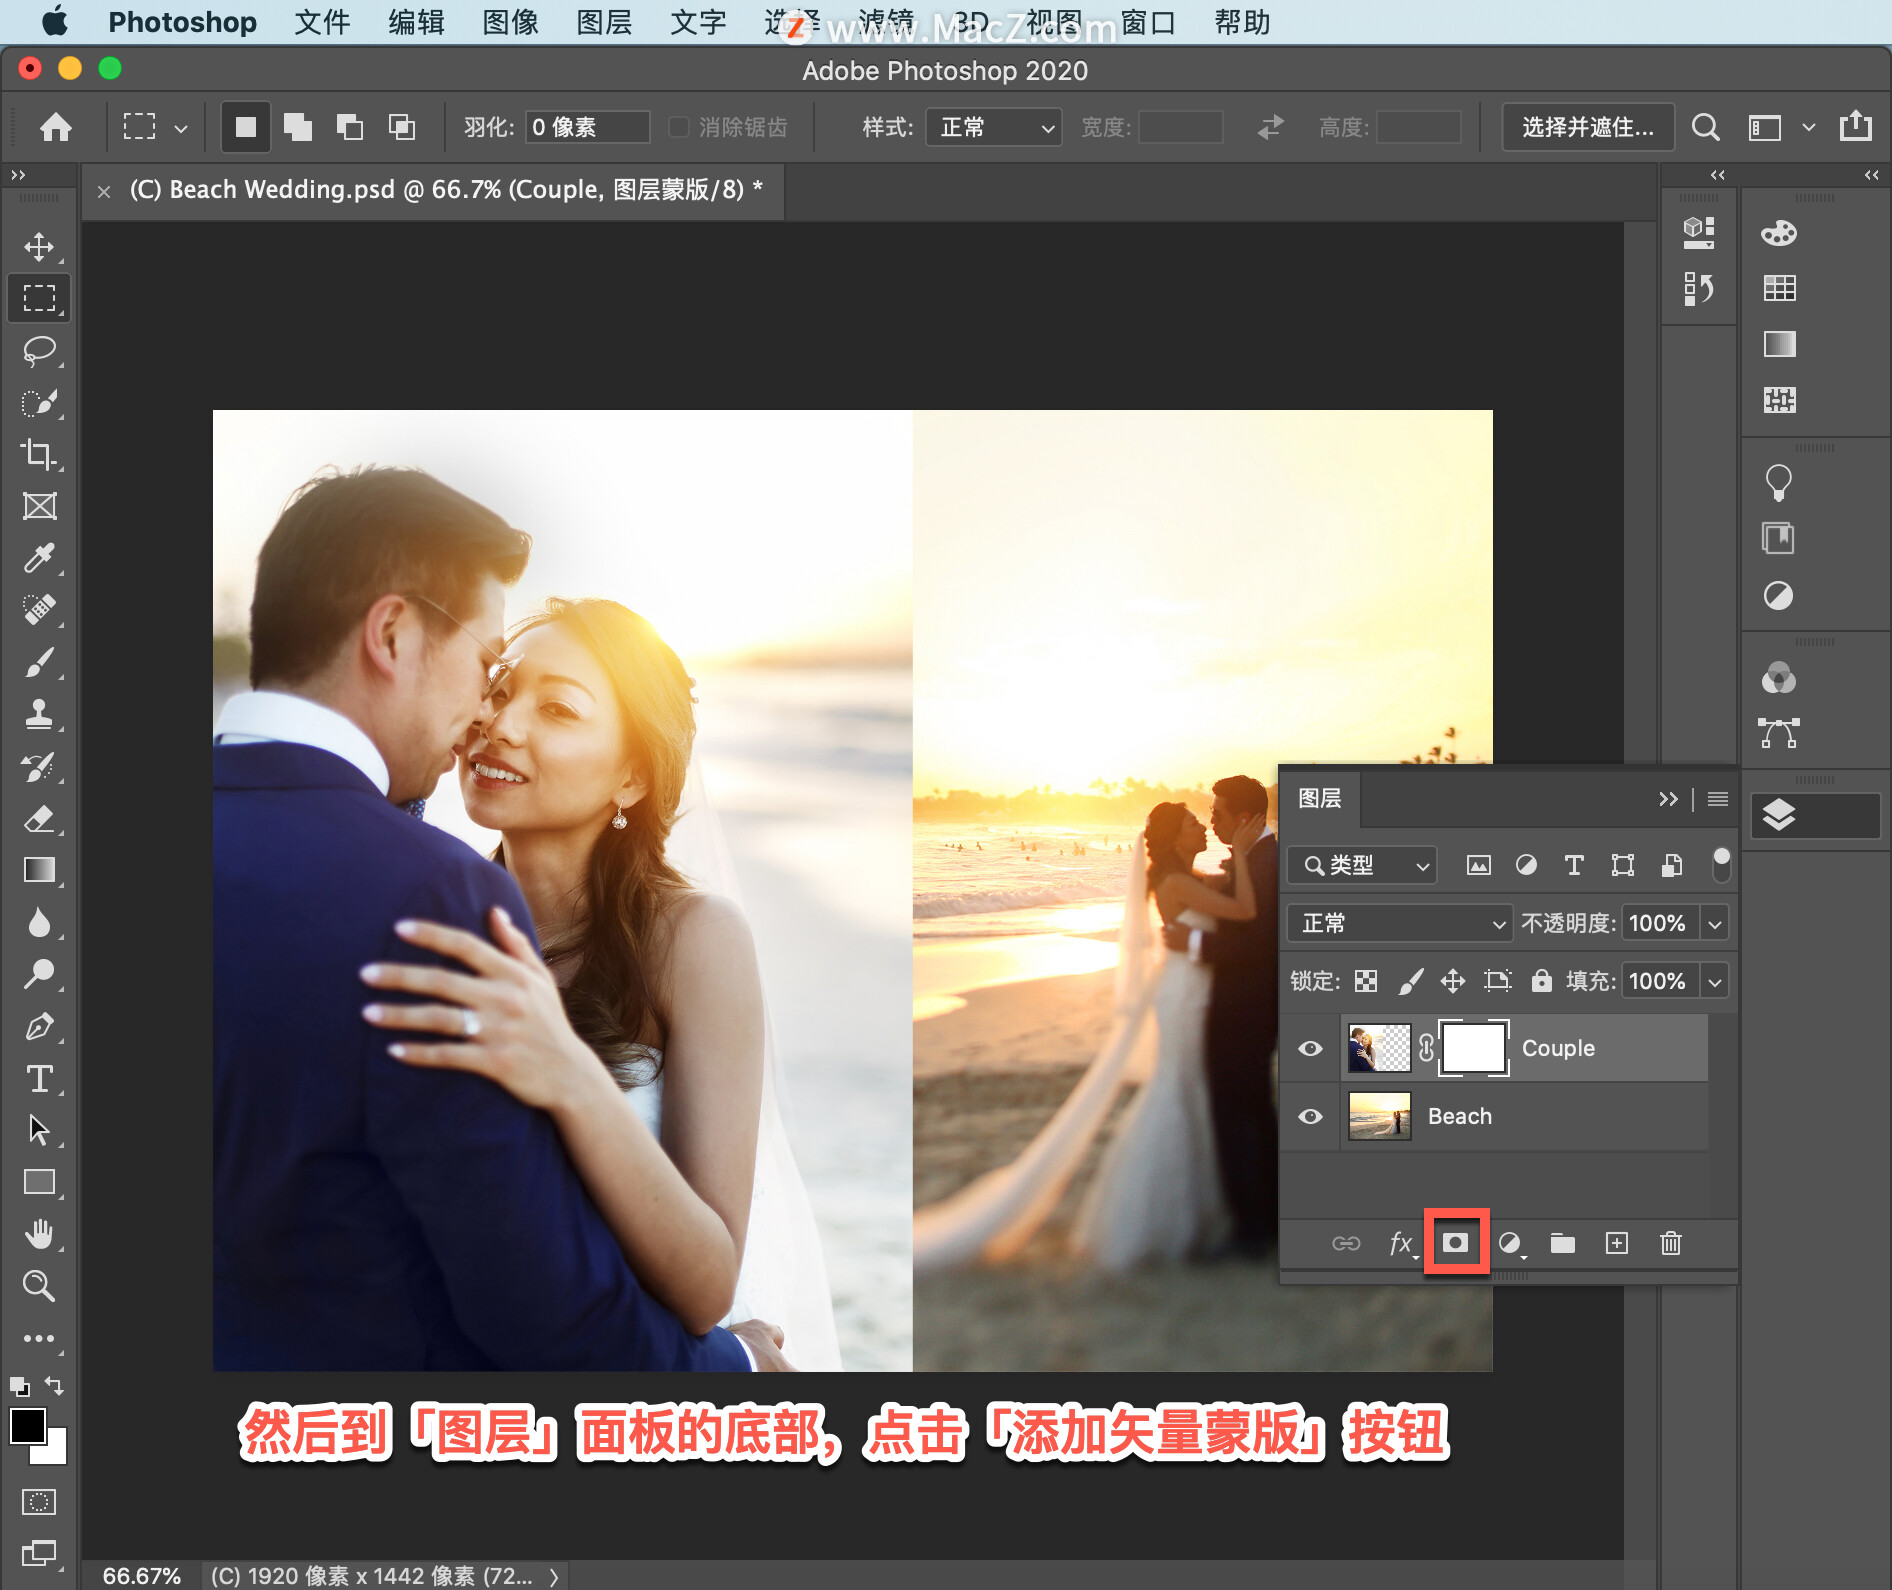This screenshot has height=1590, width=1892.
Task: Delete layer using trash icon
Action: (1670, 1243)
